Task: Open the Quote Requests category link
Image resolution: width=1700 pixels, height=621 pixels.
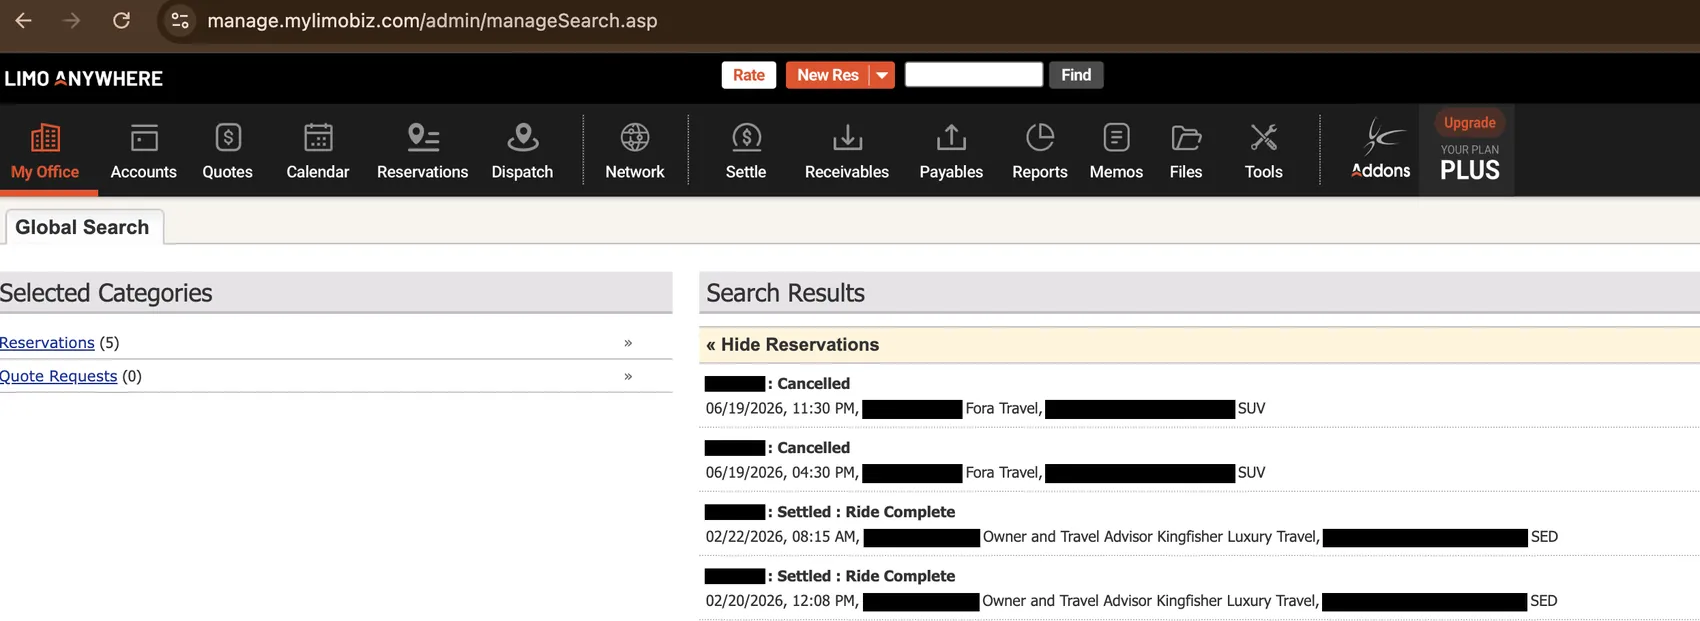Action: (59, 376)
